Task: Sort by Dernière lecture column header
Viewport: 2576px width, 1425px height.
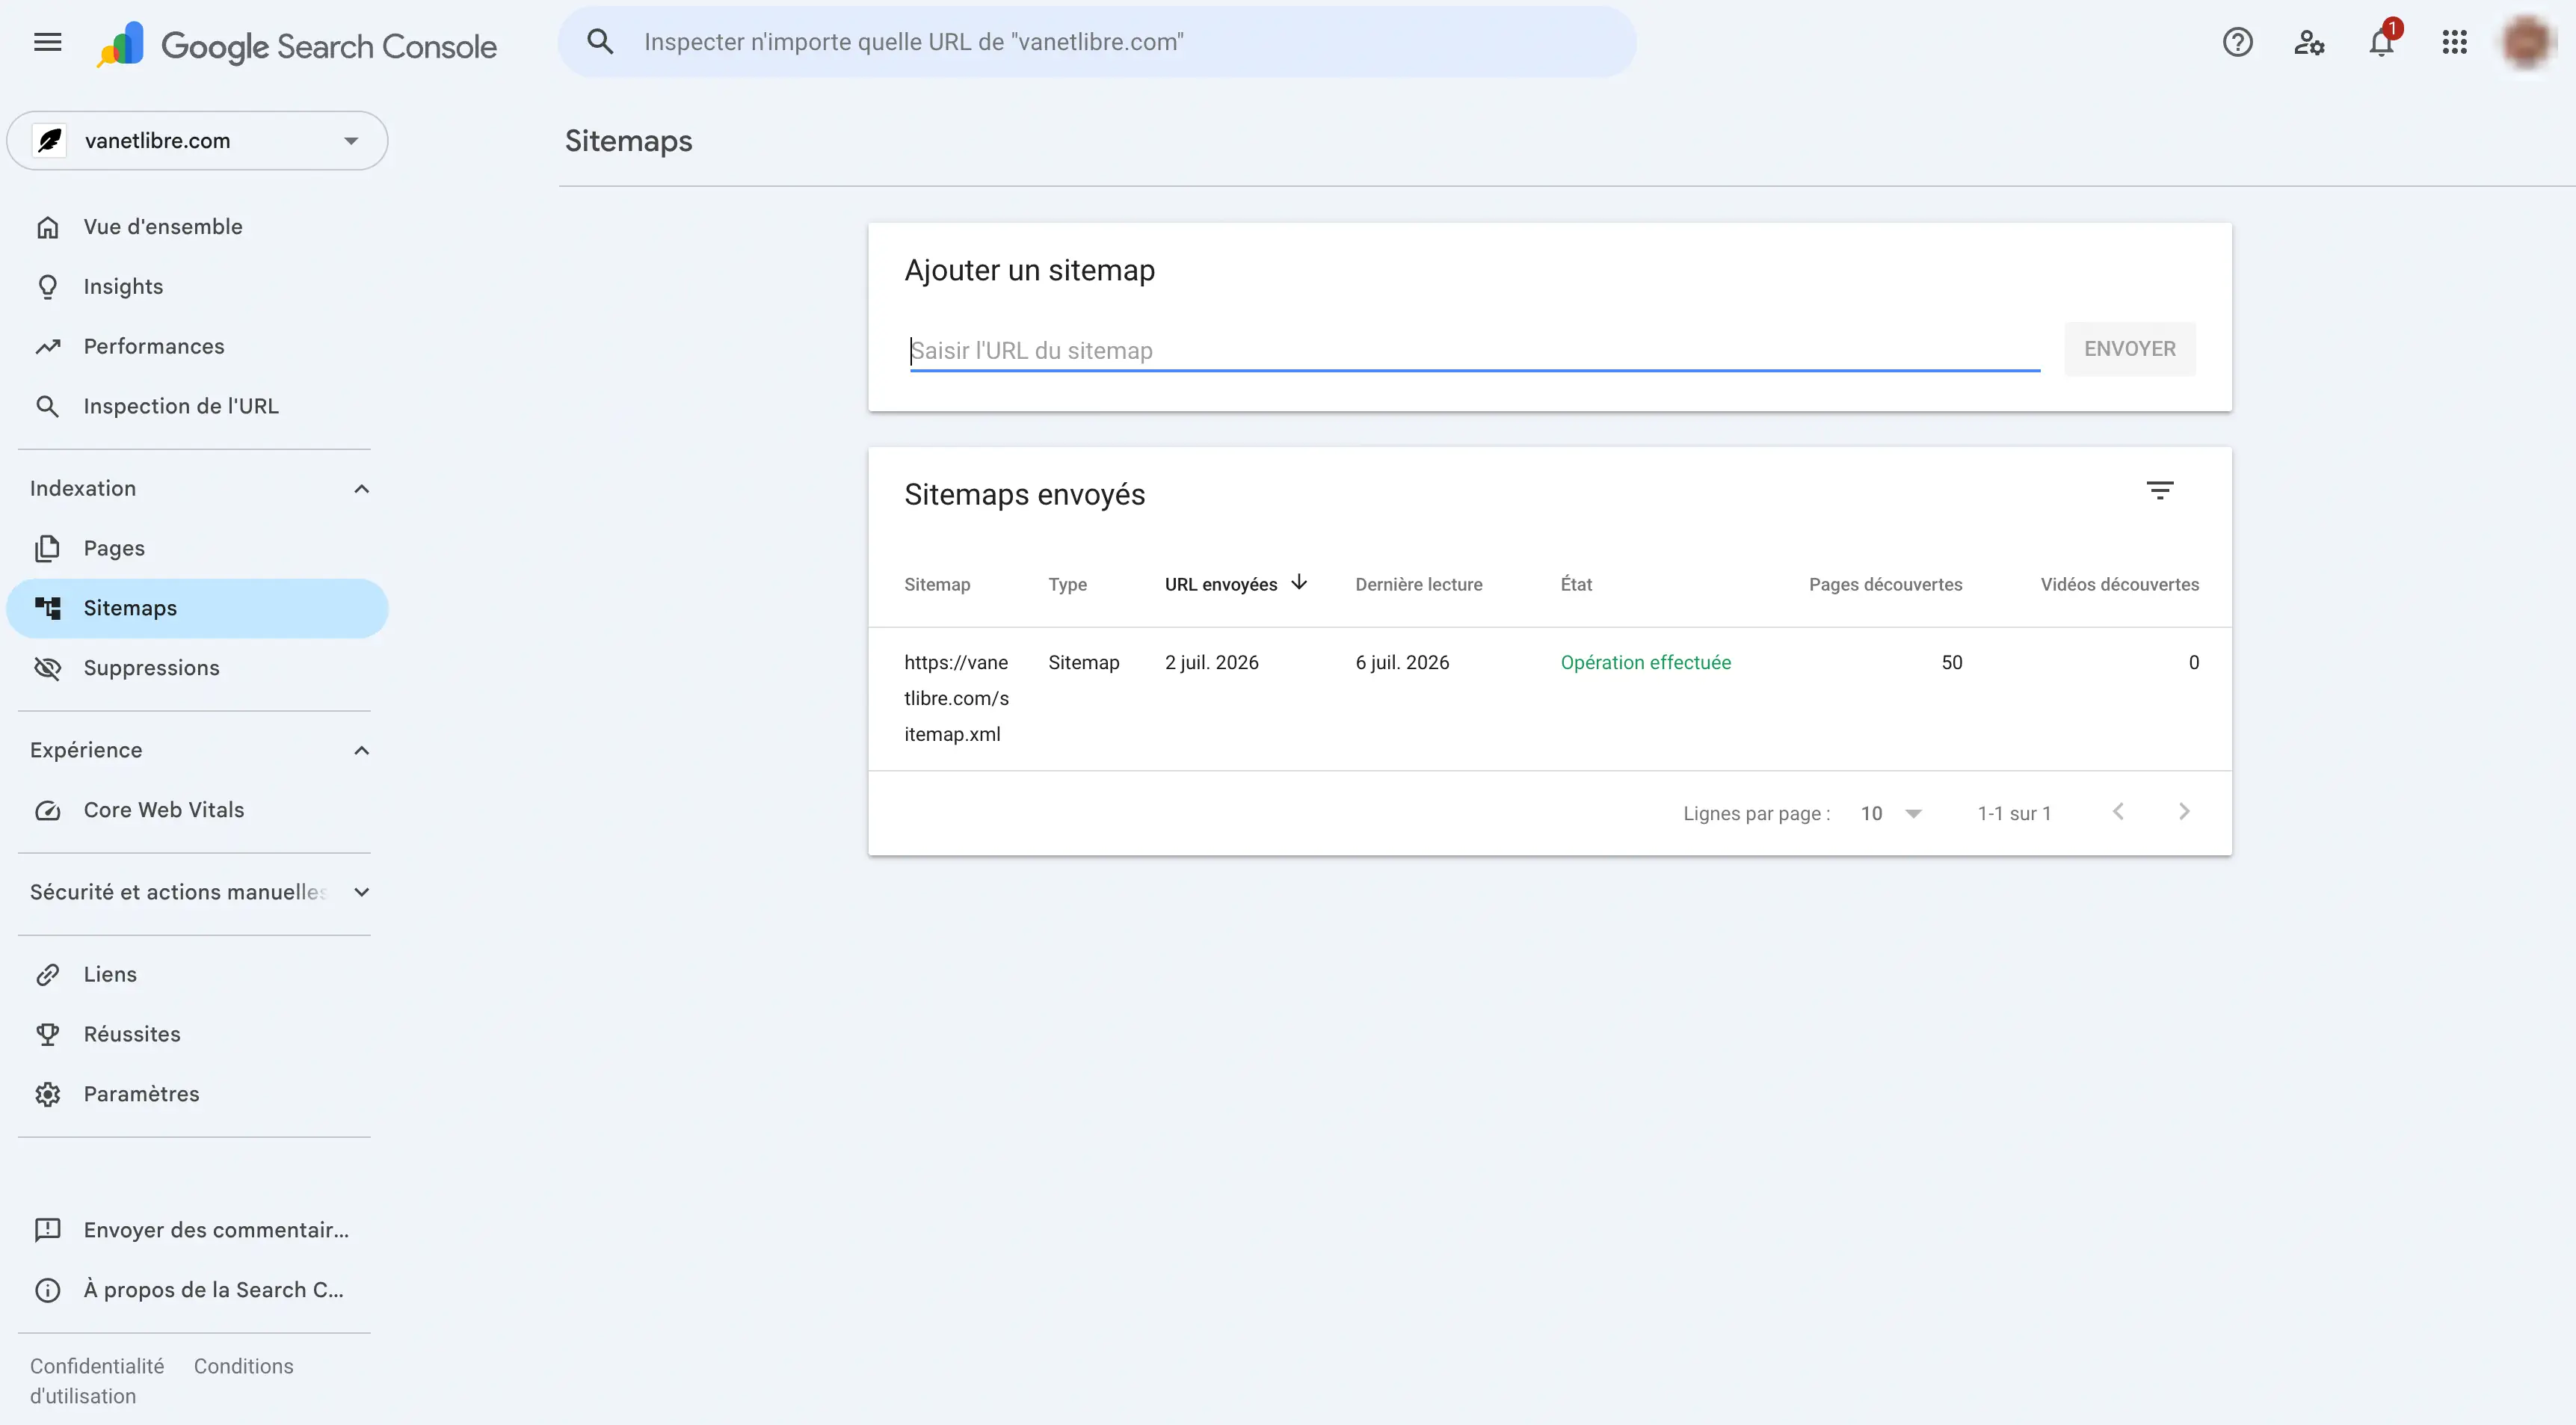Action: pos(1418,585)
